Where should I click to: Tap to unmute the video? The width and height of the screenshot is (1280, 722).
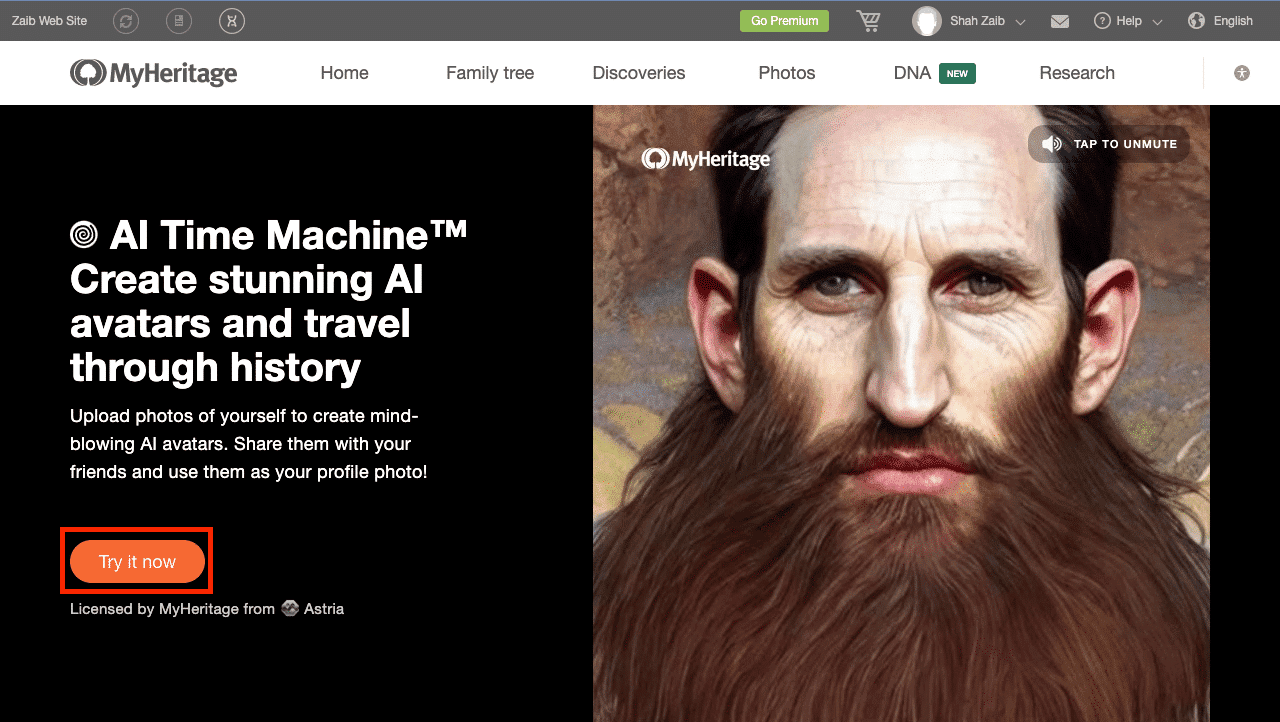[1109, 144]
